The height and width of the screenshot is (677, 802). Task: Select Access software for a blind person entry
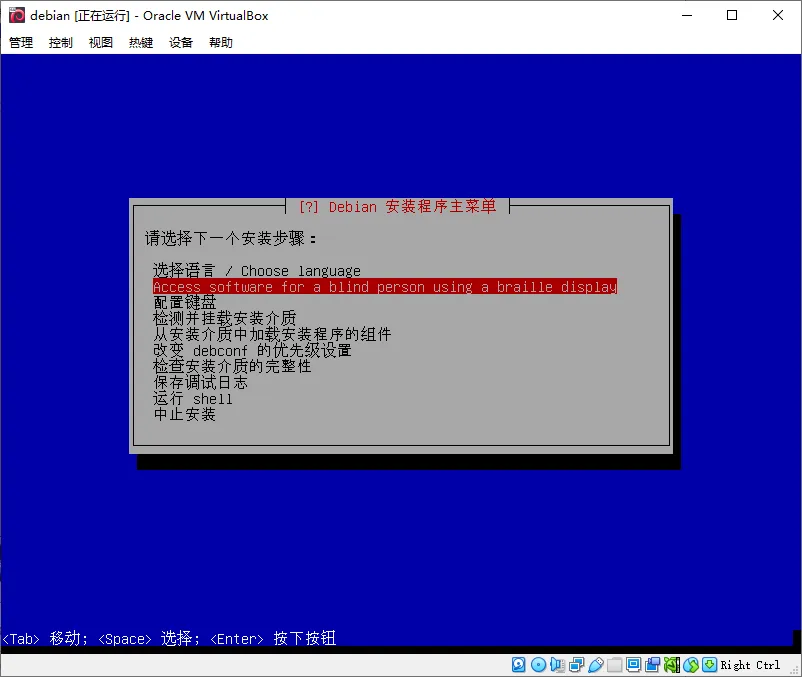(x=385, y=286)
